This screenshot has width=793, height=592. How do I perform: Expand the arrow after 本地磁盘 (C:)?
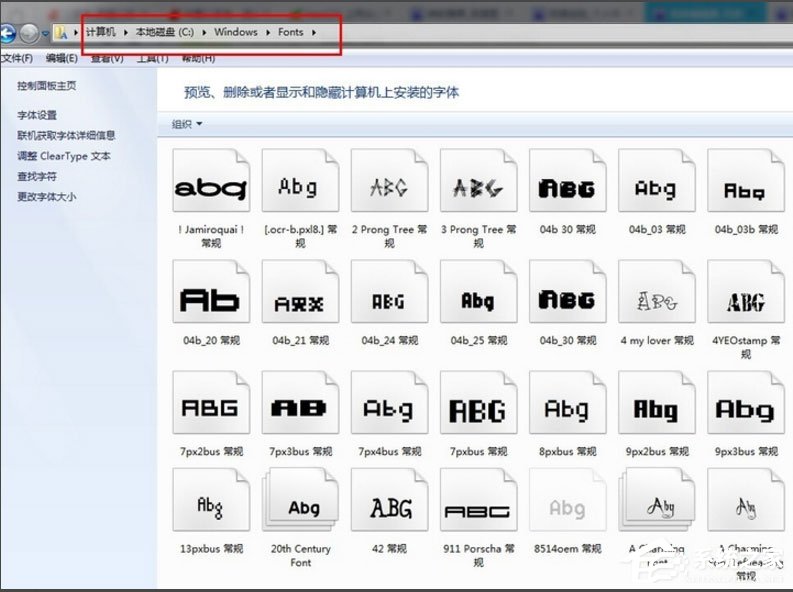click(204, 32)
